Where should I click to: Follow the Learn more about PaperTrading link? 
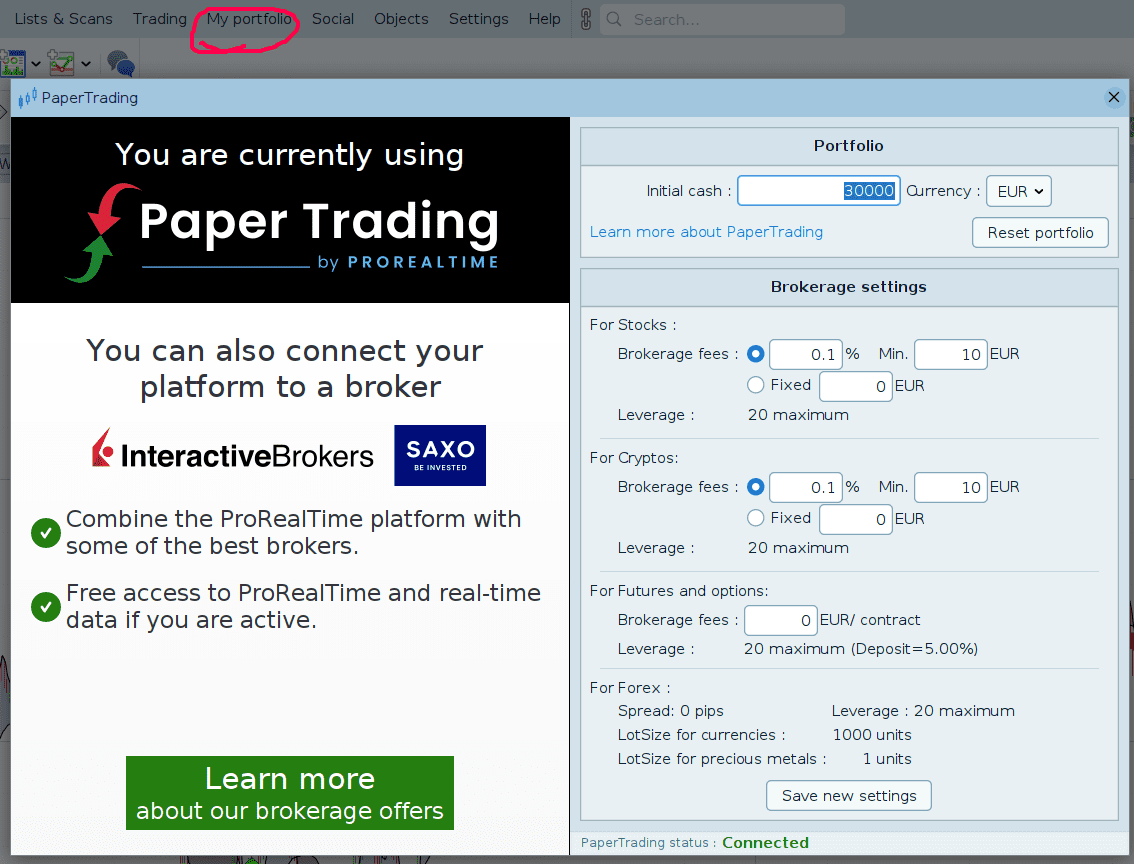tap(707, 232)
